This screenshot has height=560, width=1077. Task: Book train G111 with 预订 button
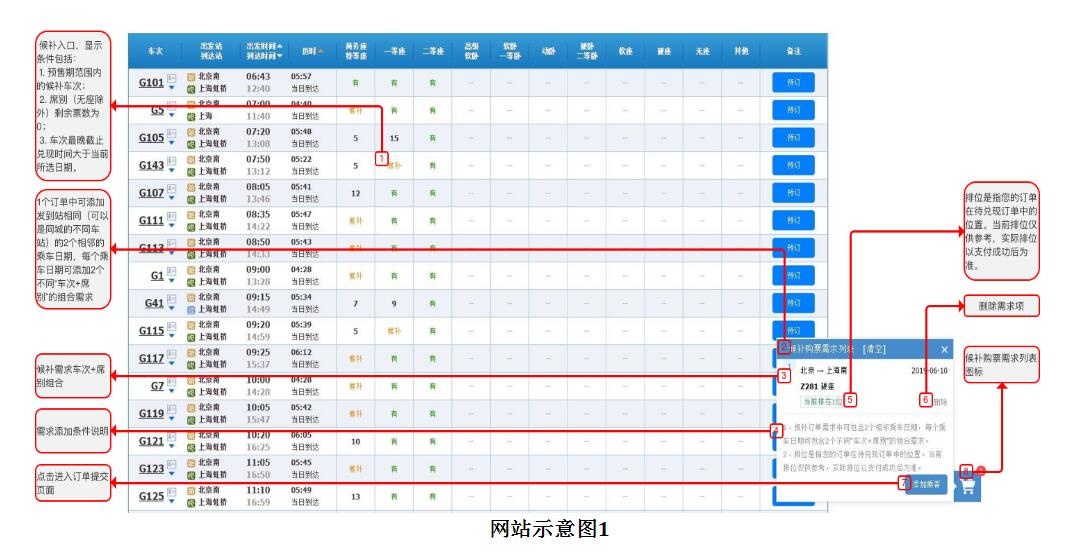793,220
